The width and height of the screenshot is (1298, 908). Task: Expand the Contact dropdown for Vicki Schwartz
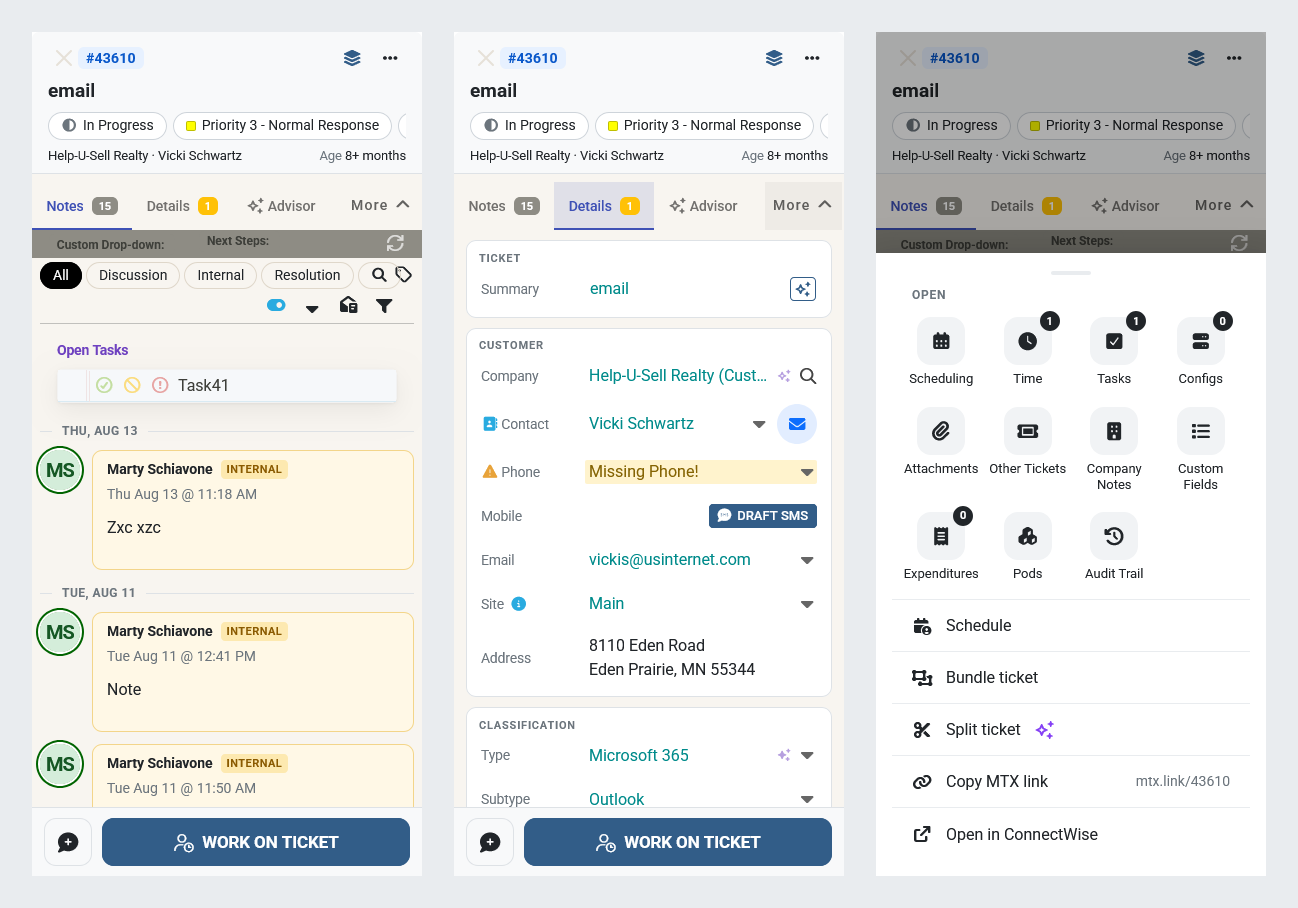[x=759, y=425]
